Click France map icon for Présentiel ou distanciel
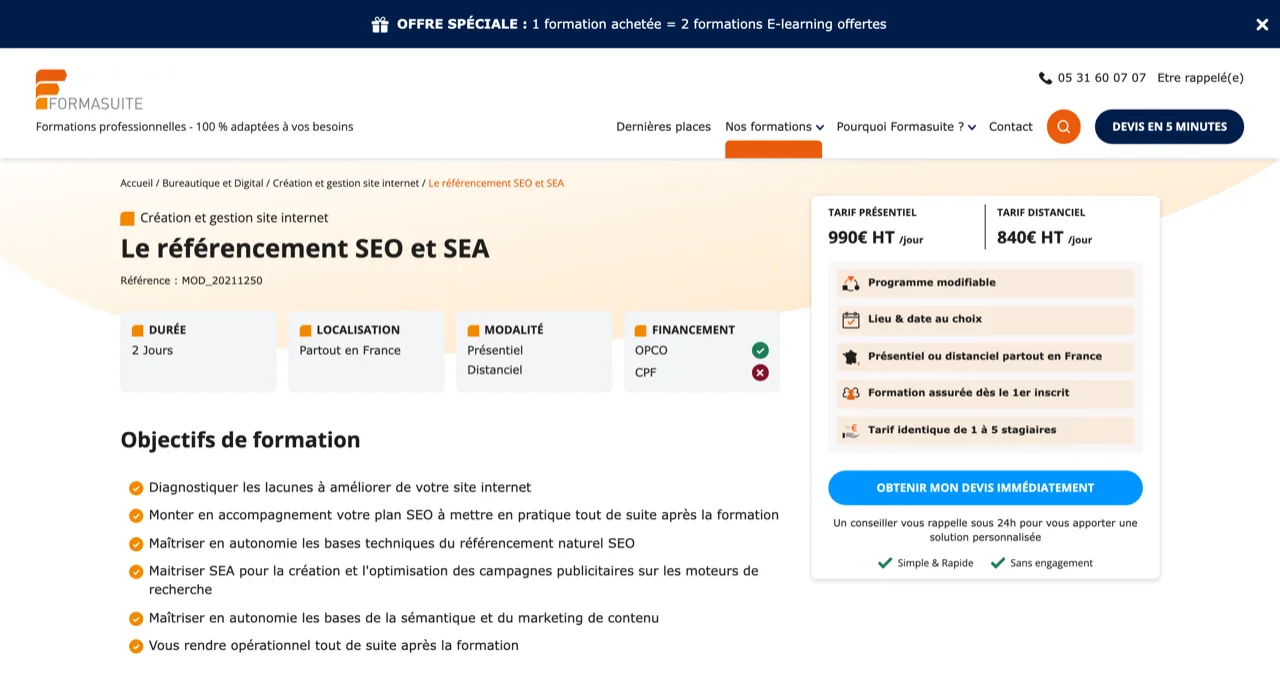 851,356
